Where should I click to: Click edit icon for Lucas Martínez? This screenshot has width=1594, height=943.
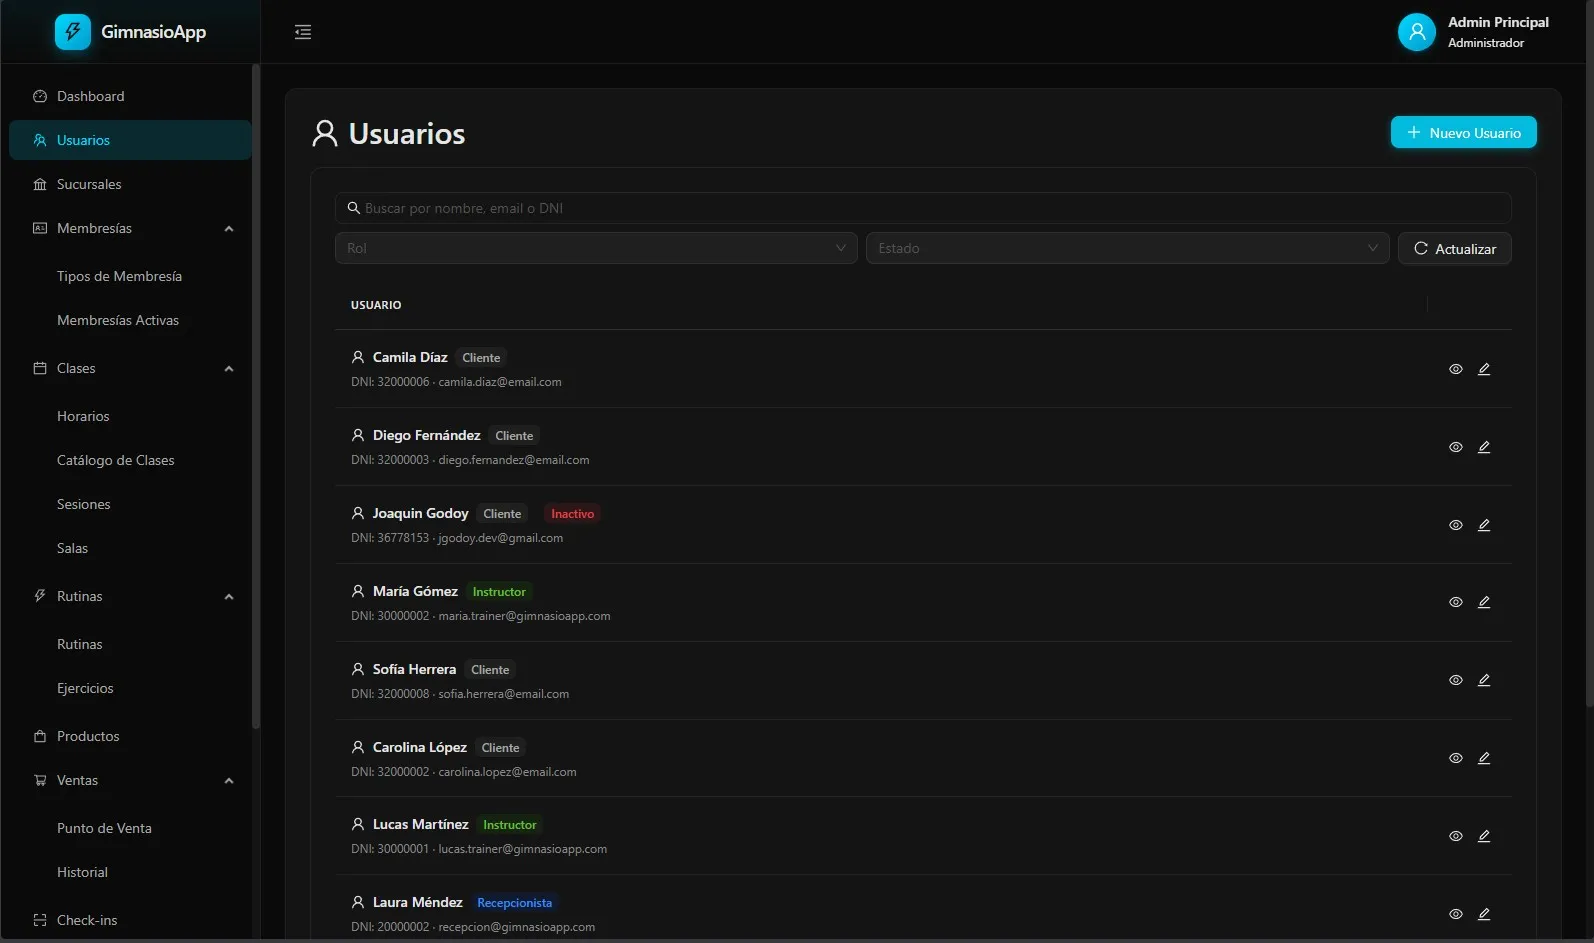pos(1484,836)
